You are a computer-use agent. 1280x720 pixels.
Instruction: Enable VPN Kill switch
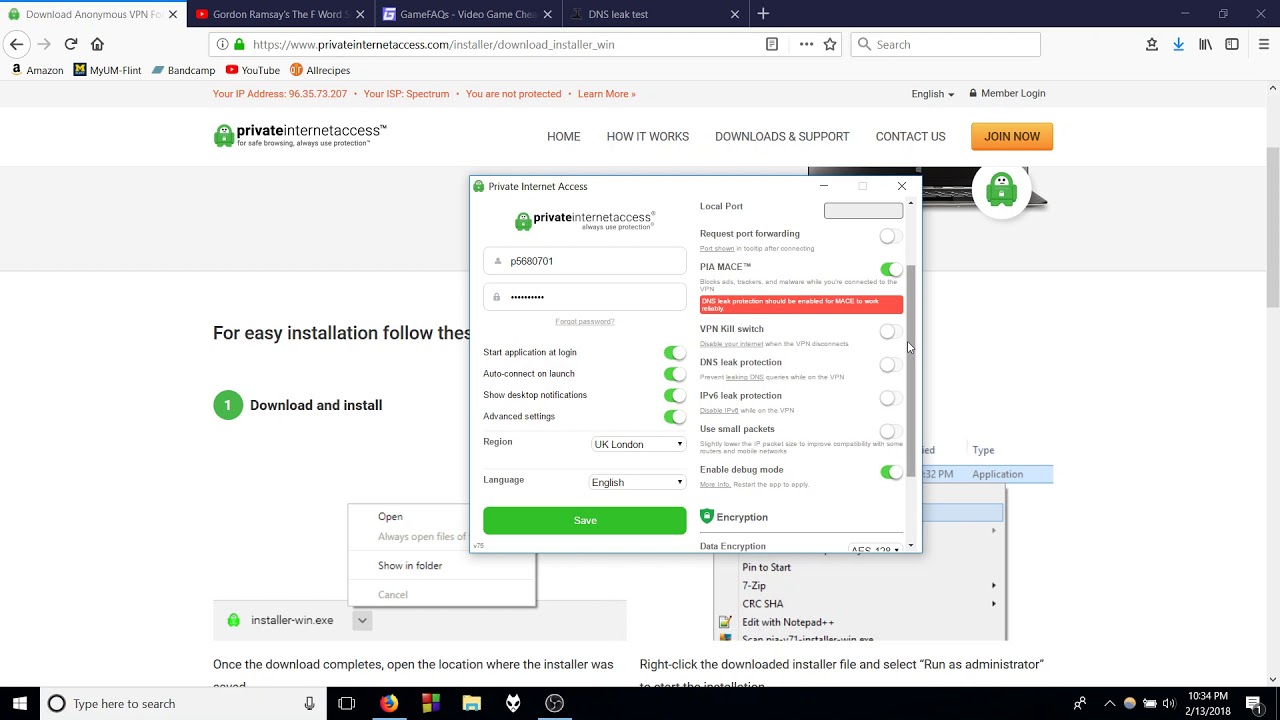pyautogui.click(x=890, y=331)
